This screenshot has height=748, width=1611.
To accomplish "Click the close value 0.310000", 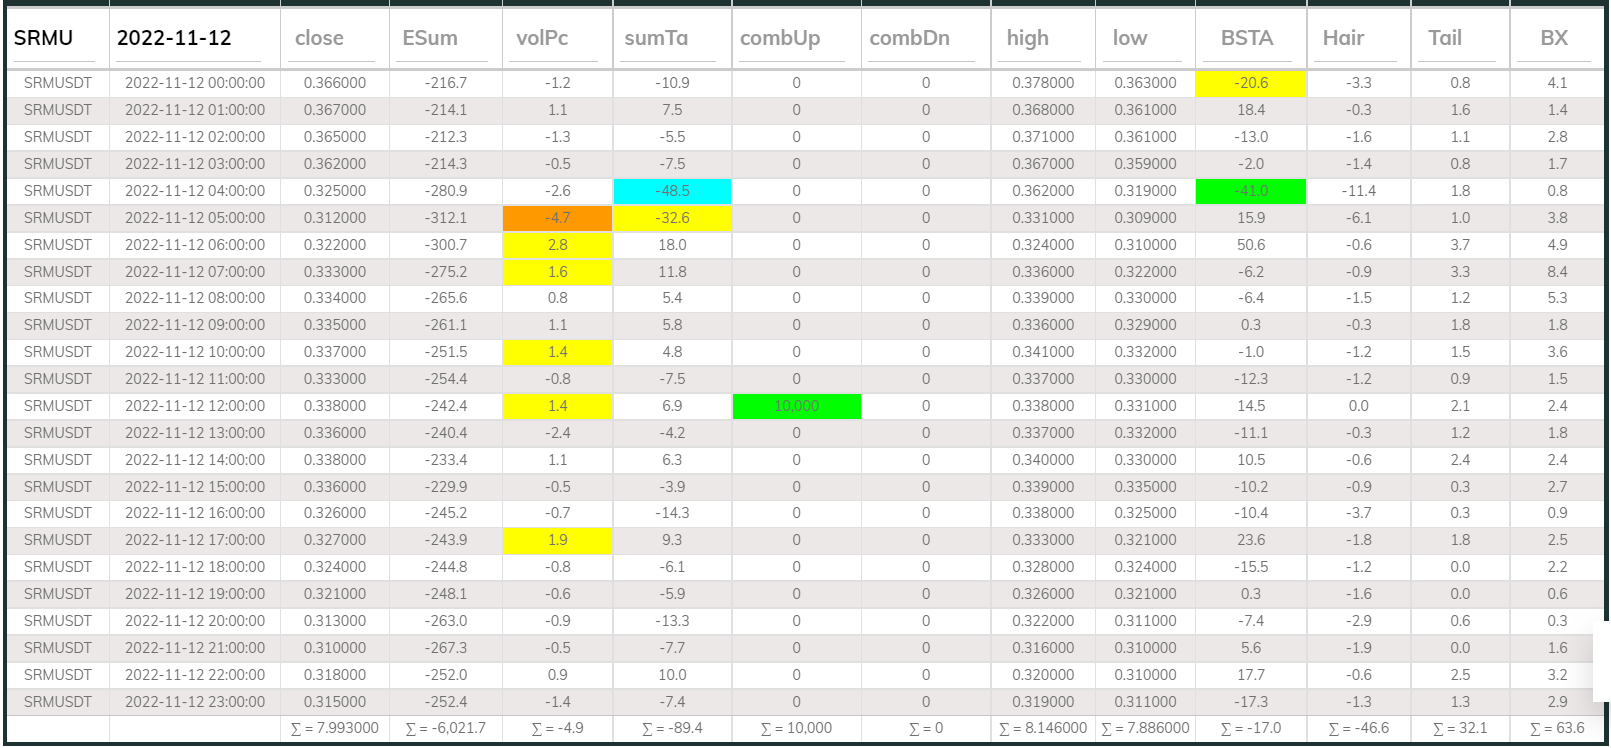I will click(335, 648).
